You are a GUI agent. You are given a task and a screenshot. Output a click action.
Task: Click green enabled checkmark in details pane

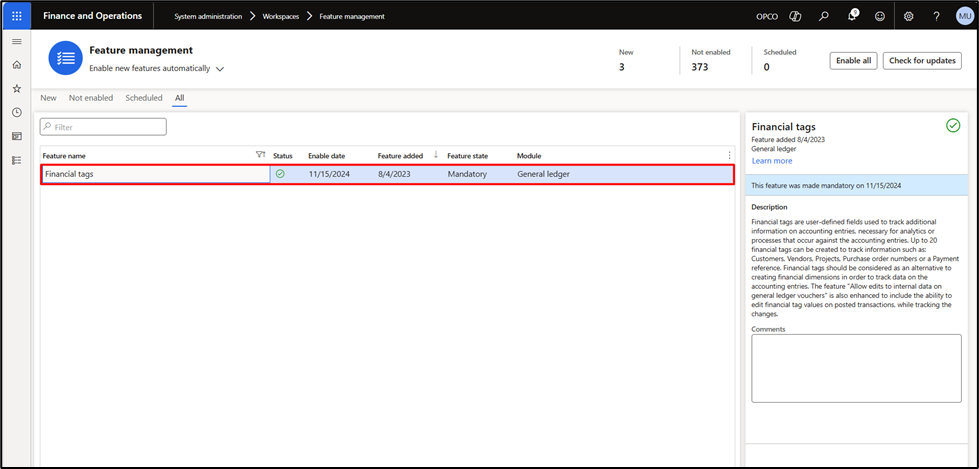[x=953, y=126]
